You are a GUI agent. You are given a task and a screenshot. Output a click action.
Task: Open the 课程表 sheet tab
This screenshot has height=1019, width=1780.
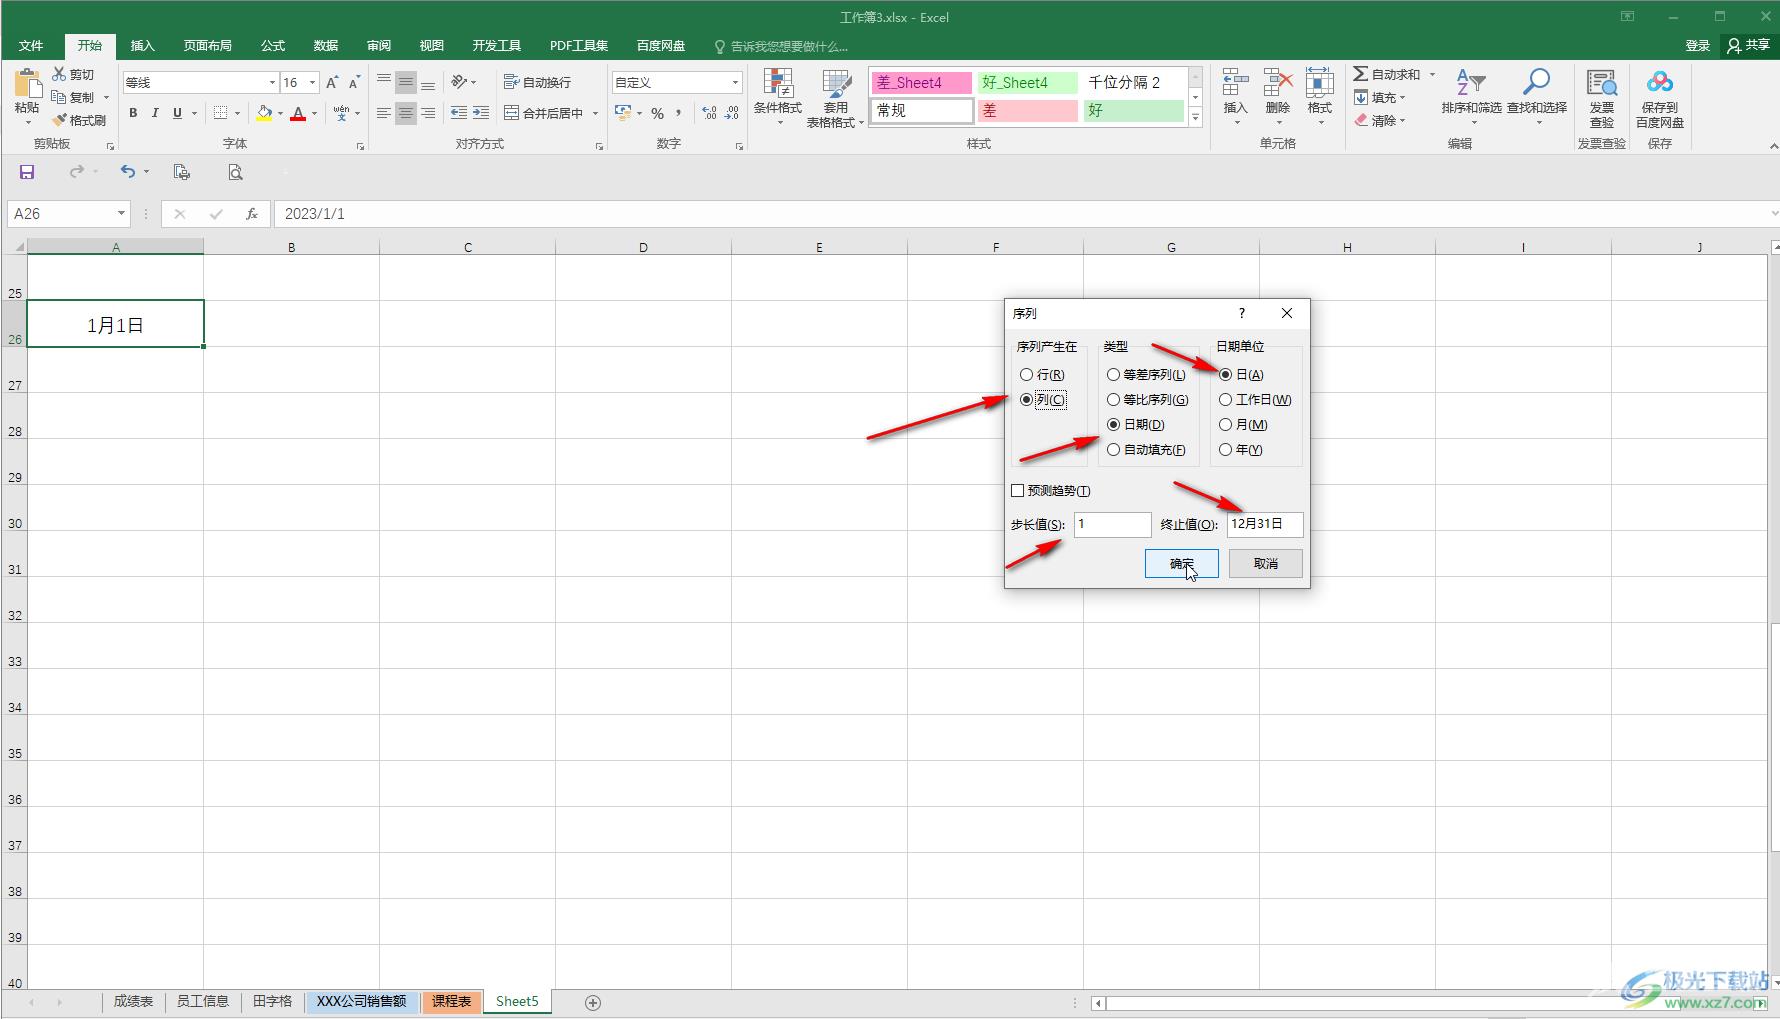[451, 1001]
